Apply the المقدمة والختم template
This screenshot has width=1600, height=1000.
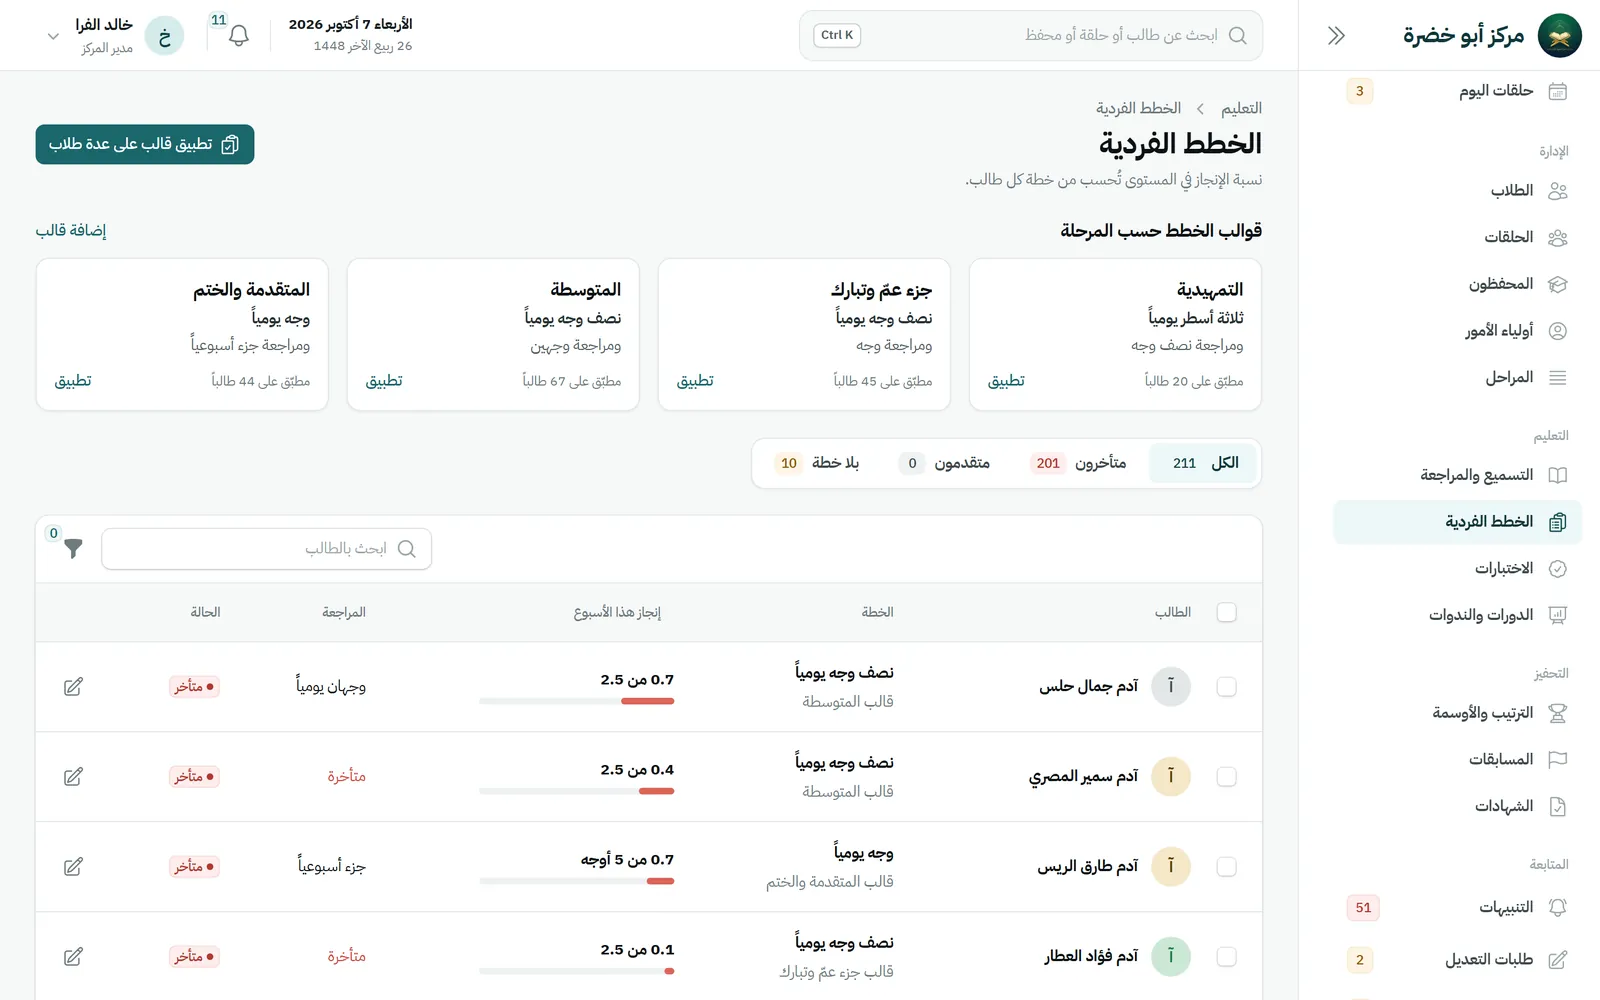coord(73,381)
